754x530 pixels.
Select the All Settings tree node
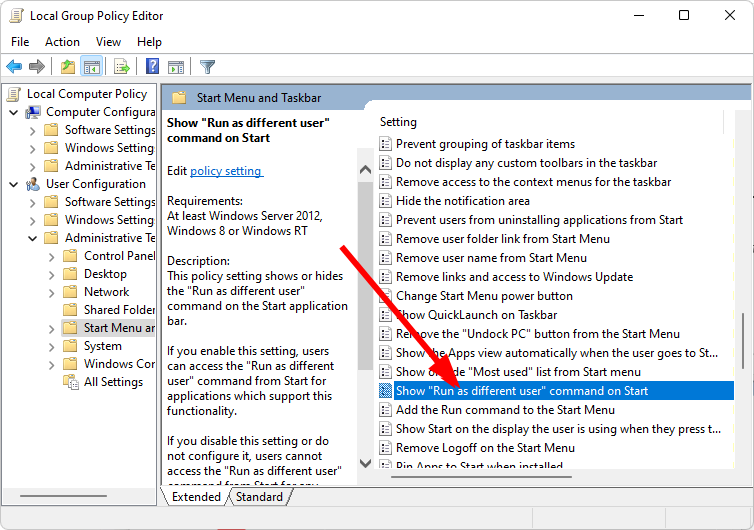[113, 382]
